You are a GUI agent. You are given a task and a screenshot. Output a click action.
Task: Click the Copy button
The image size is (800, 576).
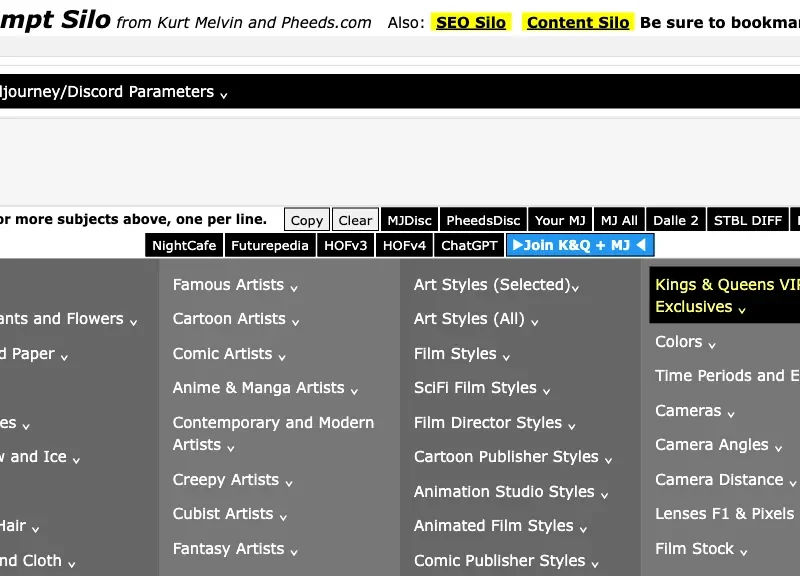pyautogui.click(x=307, y=220)
